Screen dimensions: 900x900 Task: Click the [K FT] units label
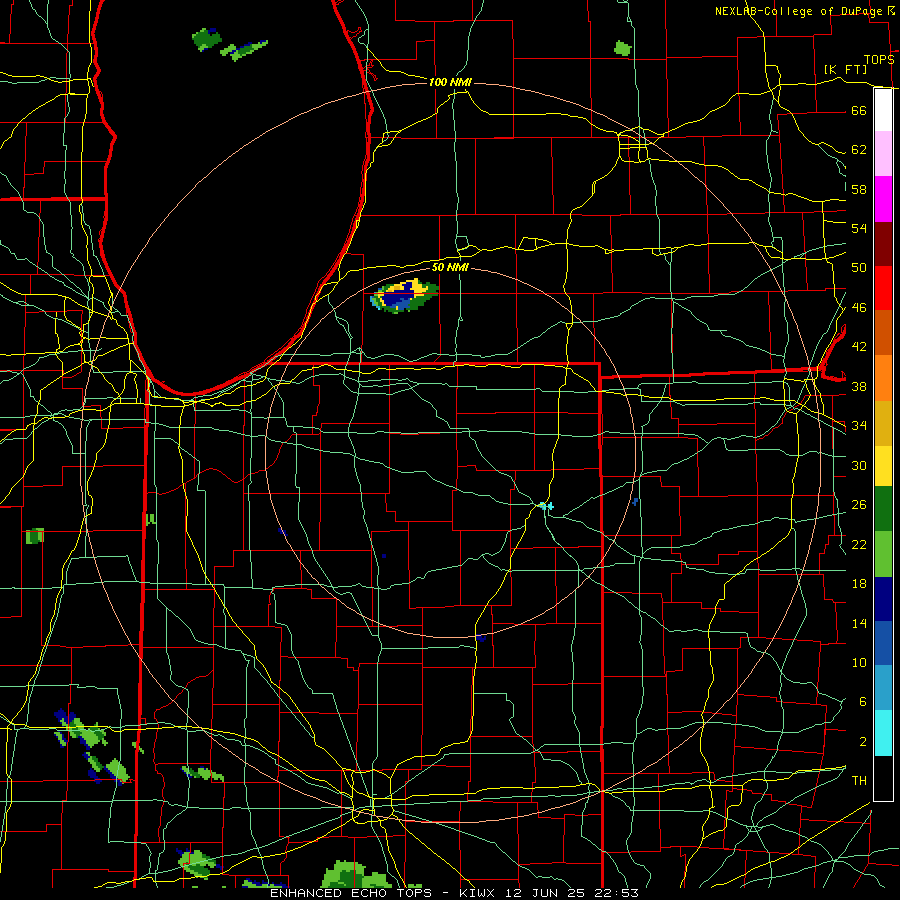[x=845, y=70]
